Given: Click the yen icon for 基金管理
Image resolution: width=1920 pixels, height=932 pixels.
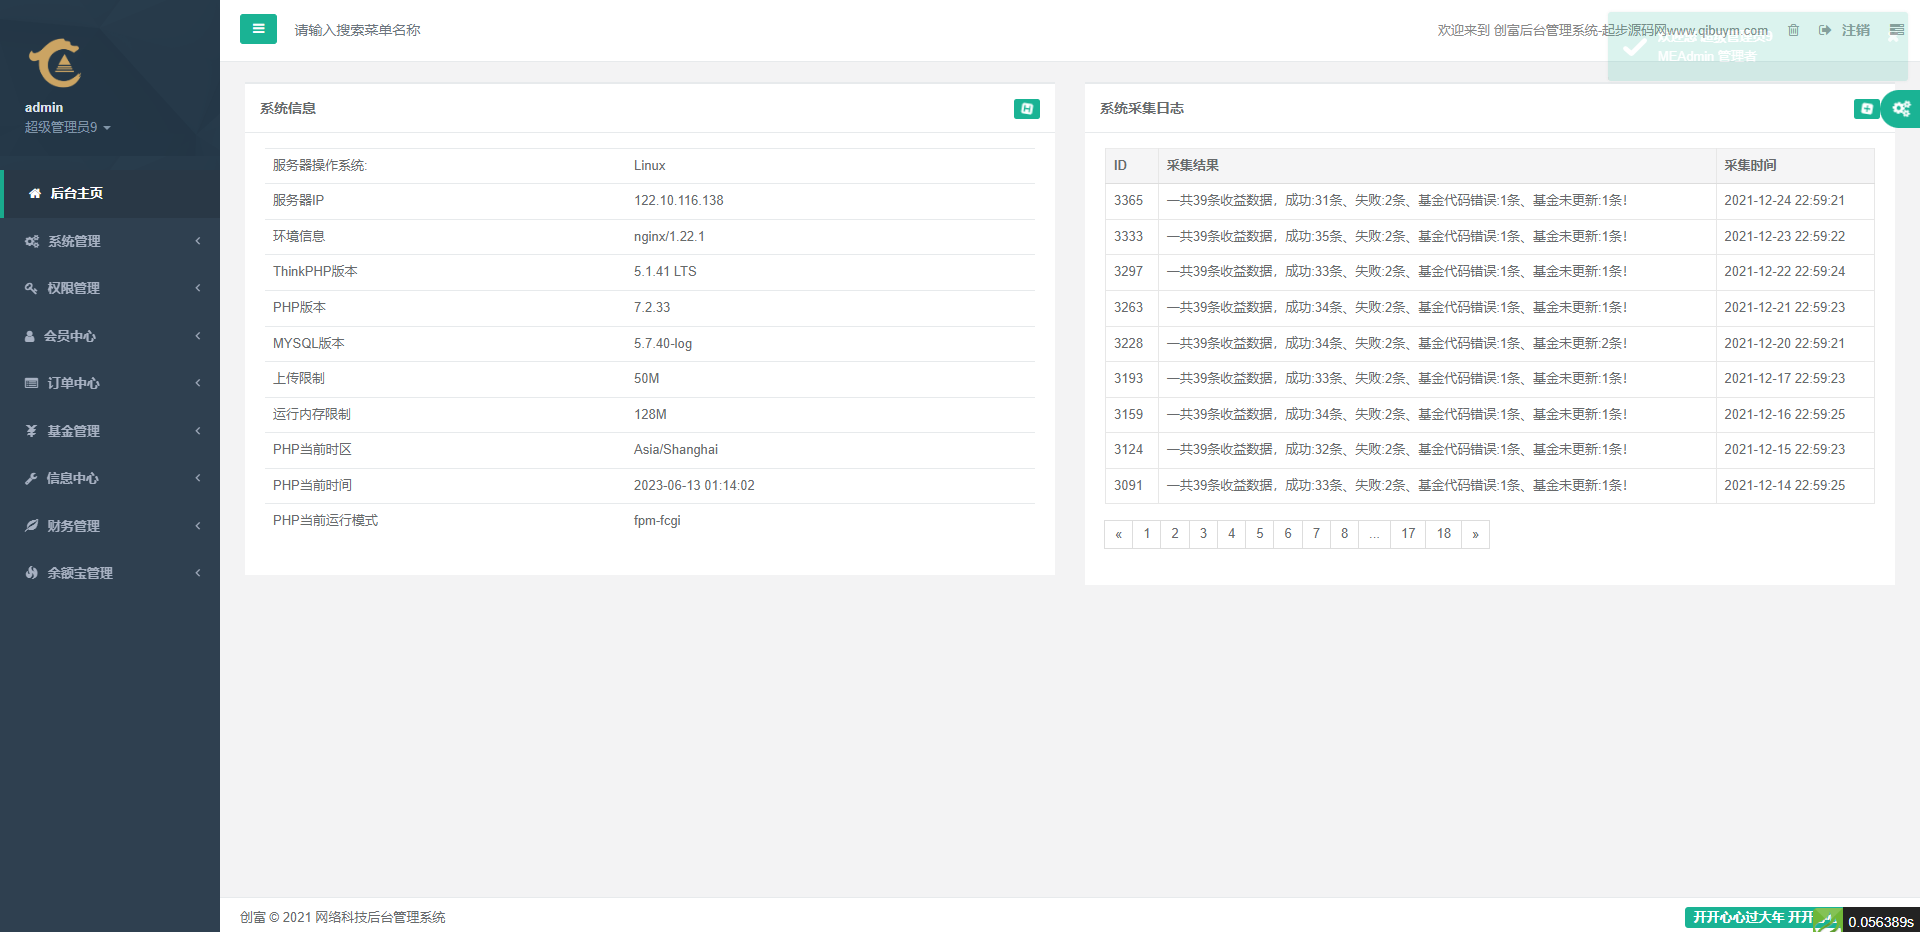Looking at the screenshot, I should [x=31, y=431].
